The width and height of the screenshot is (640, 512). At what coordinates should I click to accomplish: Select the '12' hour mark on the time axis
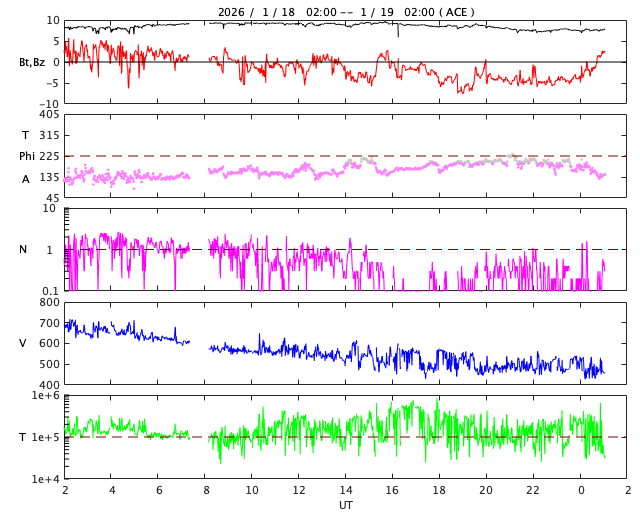coord(299,491)
